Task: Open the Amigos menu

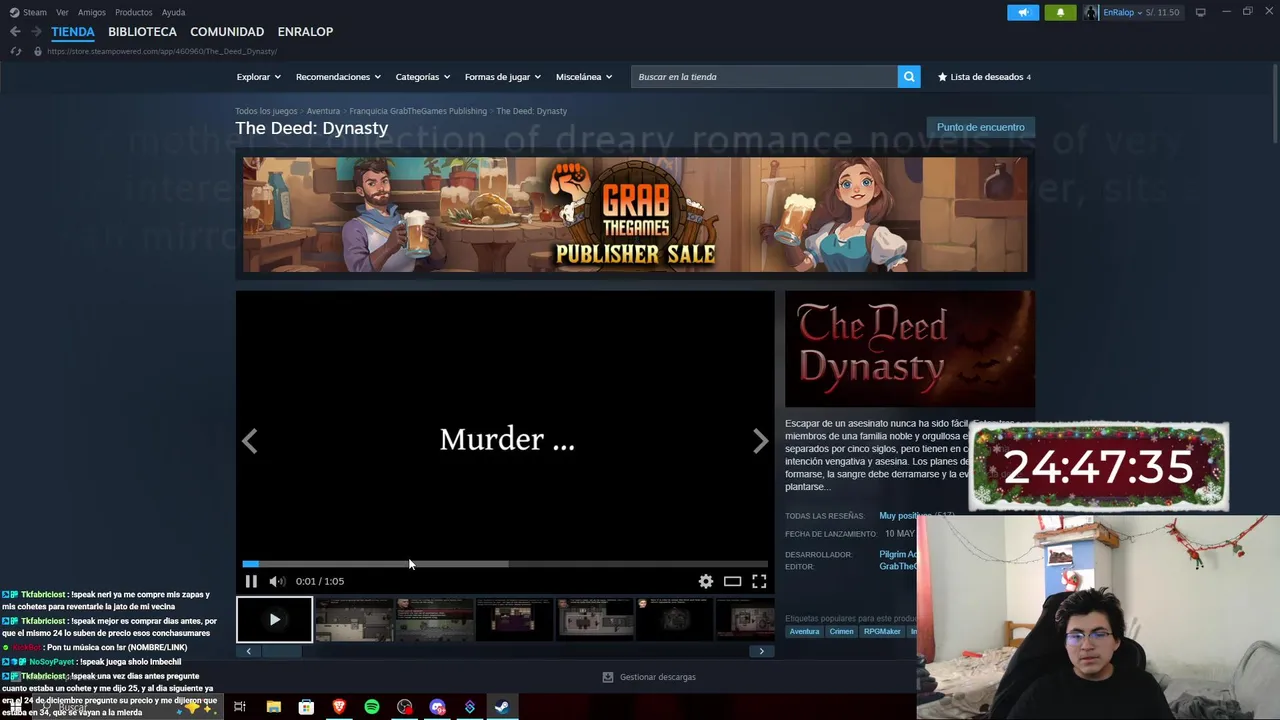Action: click(x=92, y=12)
